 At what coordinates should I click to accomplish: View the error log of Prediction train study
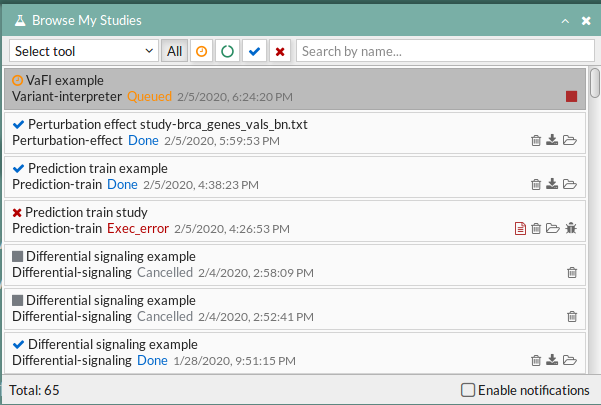(520, 229)
